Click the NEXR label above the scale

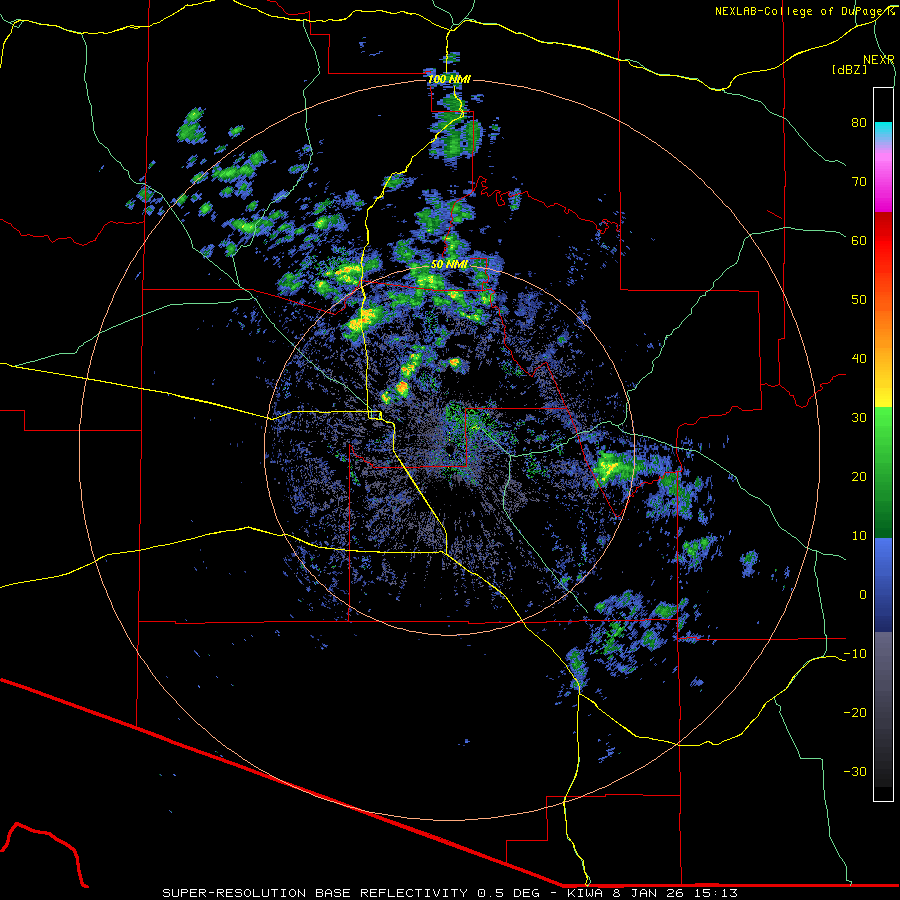point(878,60)
